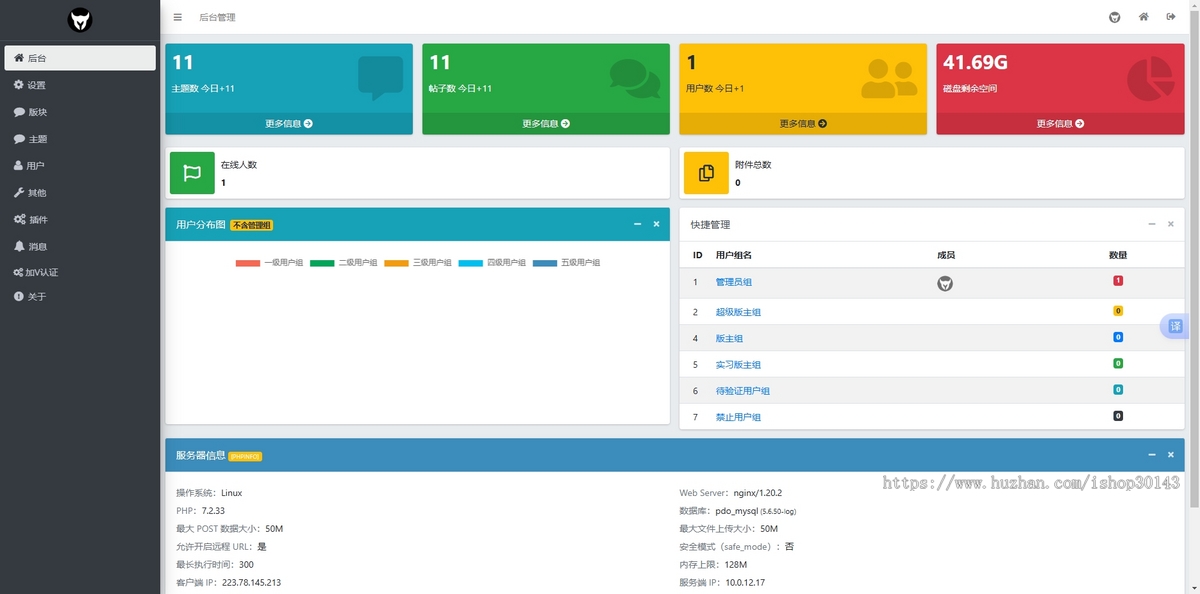
Task: Toggle 一级用户组 legend in chart
Action: click(269, 263)
